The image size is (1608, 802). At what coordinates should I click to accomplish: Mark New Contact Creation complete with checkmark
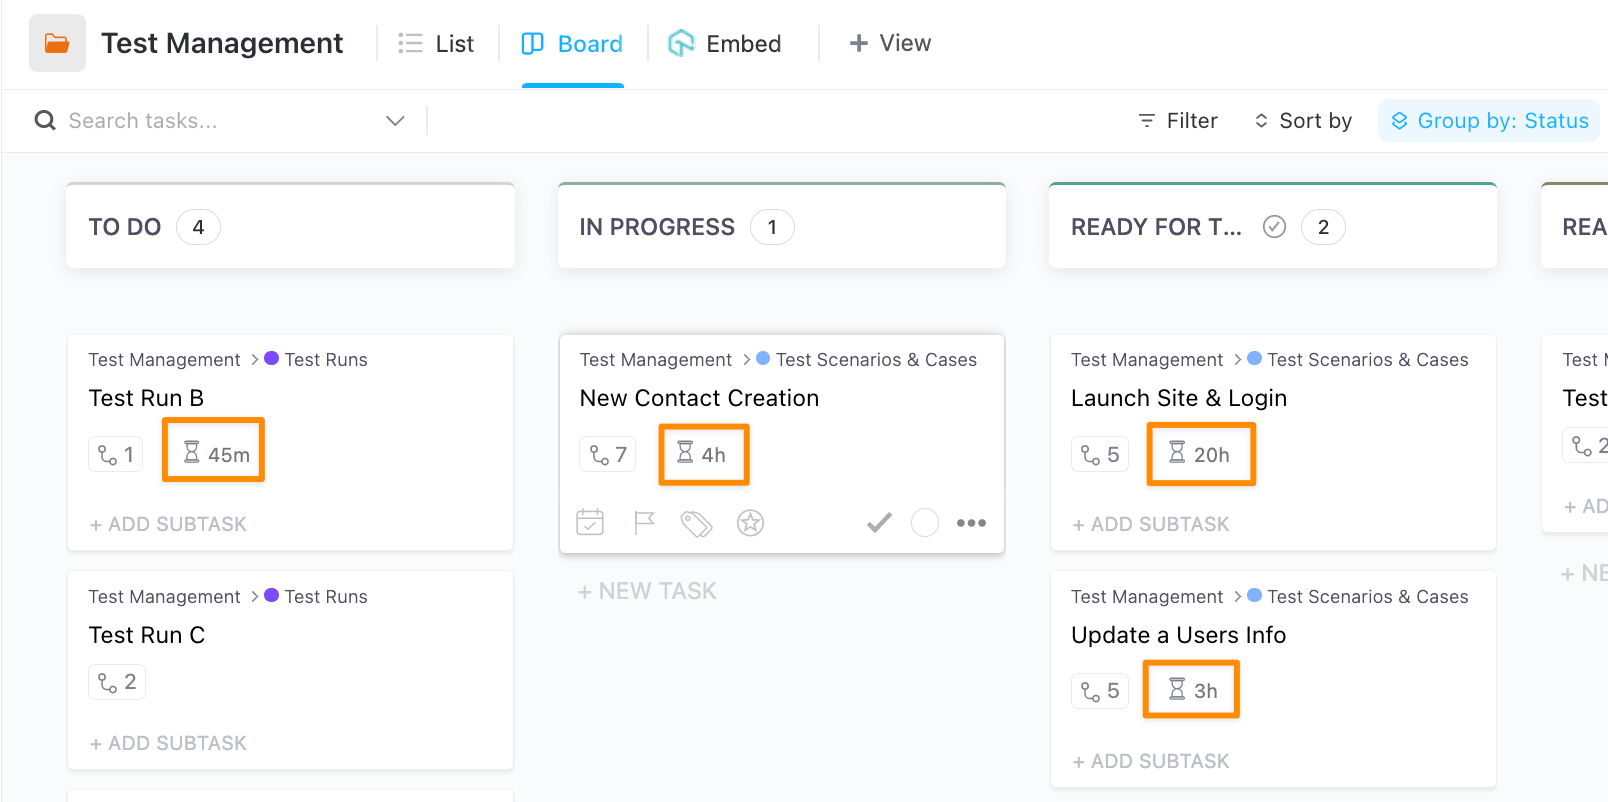coord(879,522)
